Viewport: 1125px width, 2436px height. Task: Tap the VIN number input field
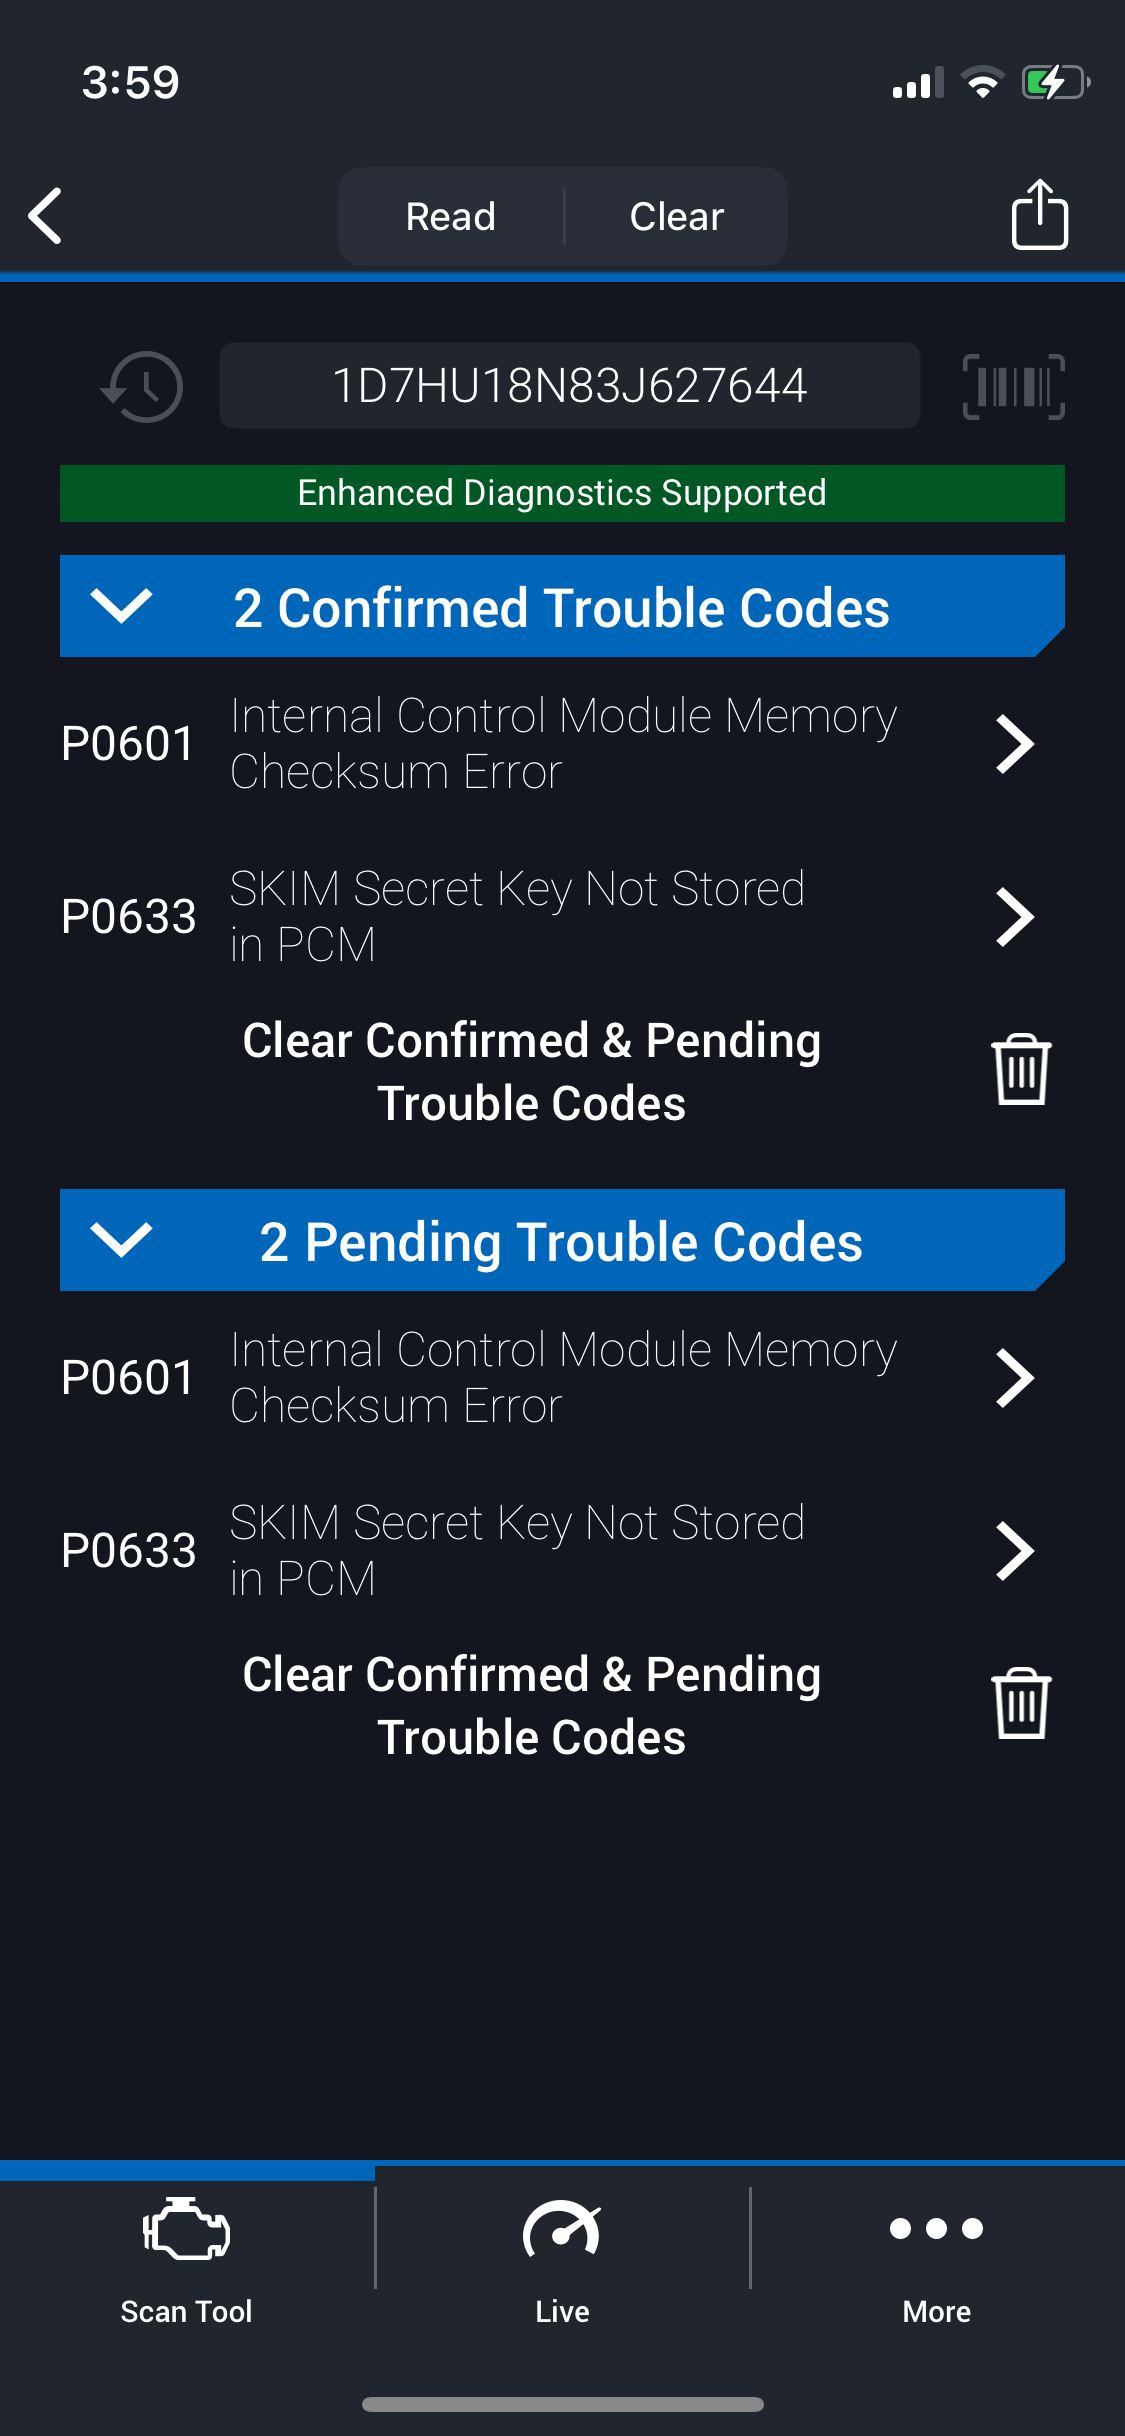click(x=570, y=386)
